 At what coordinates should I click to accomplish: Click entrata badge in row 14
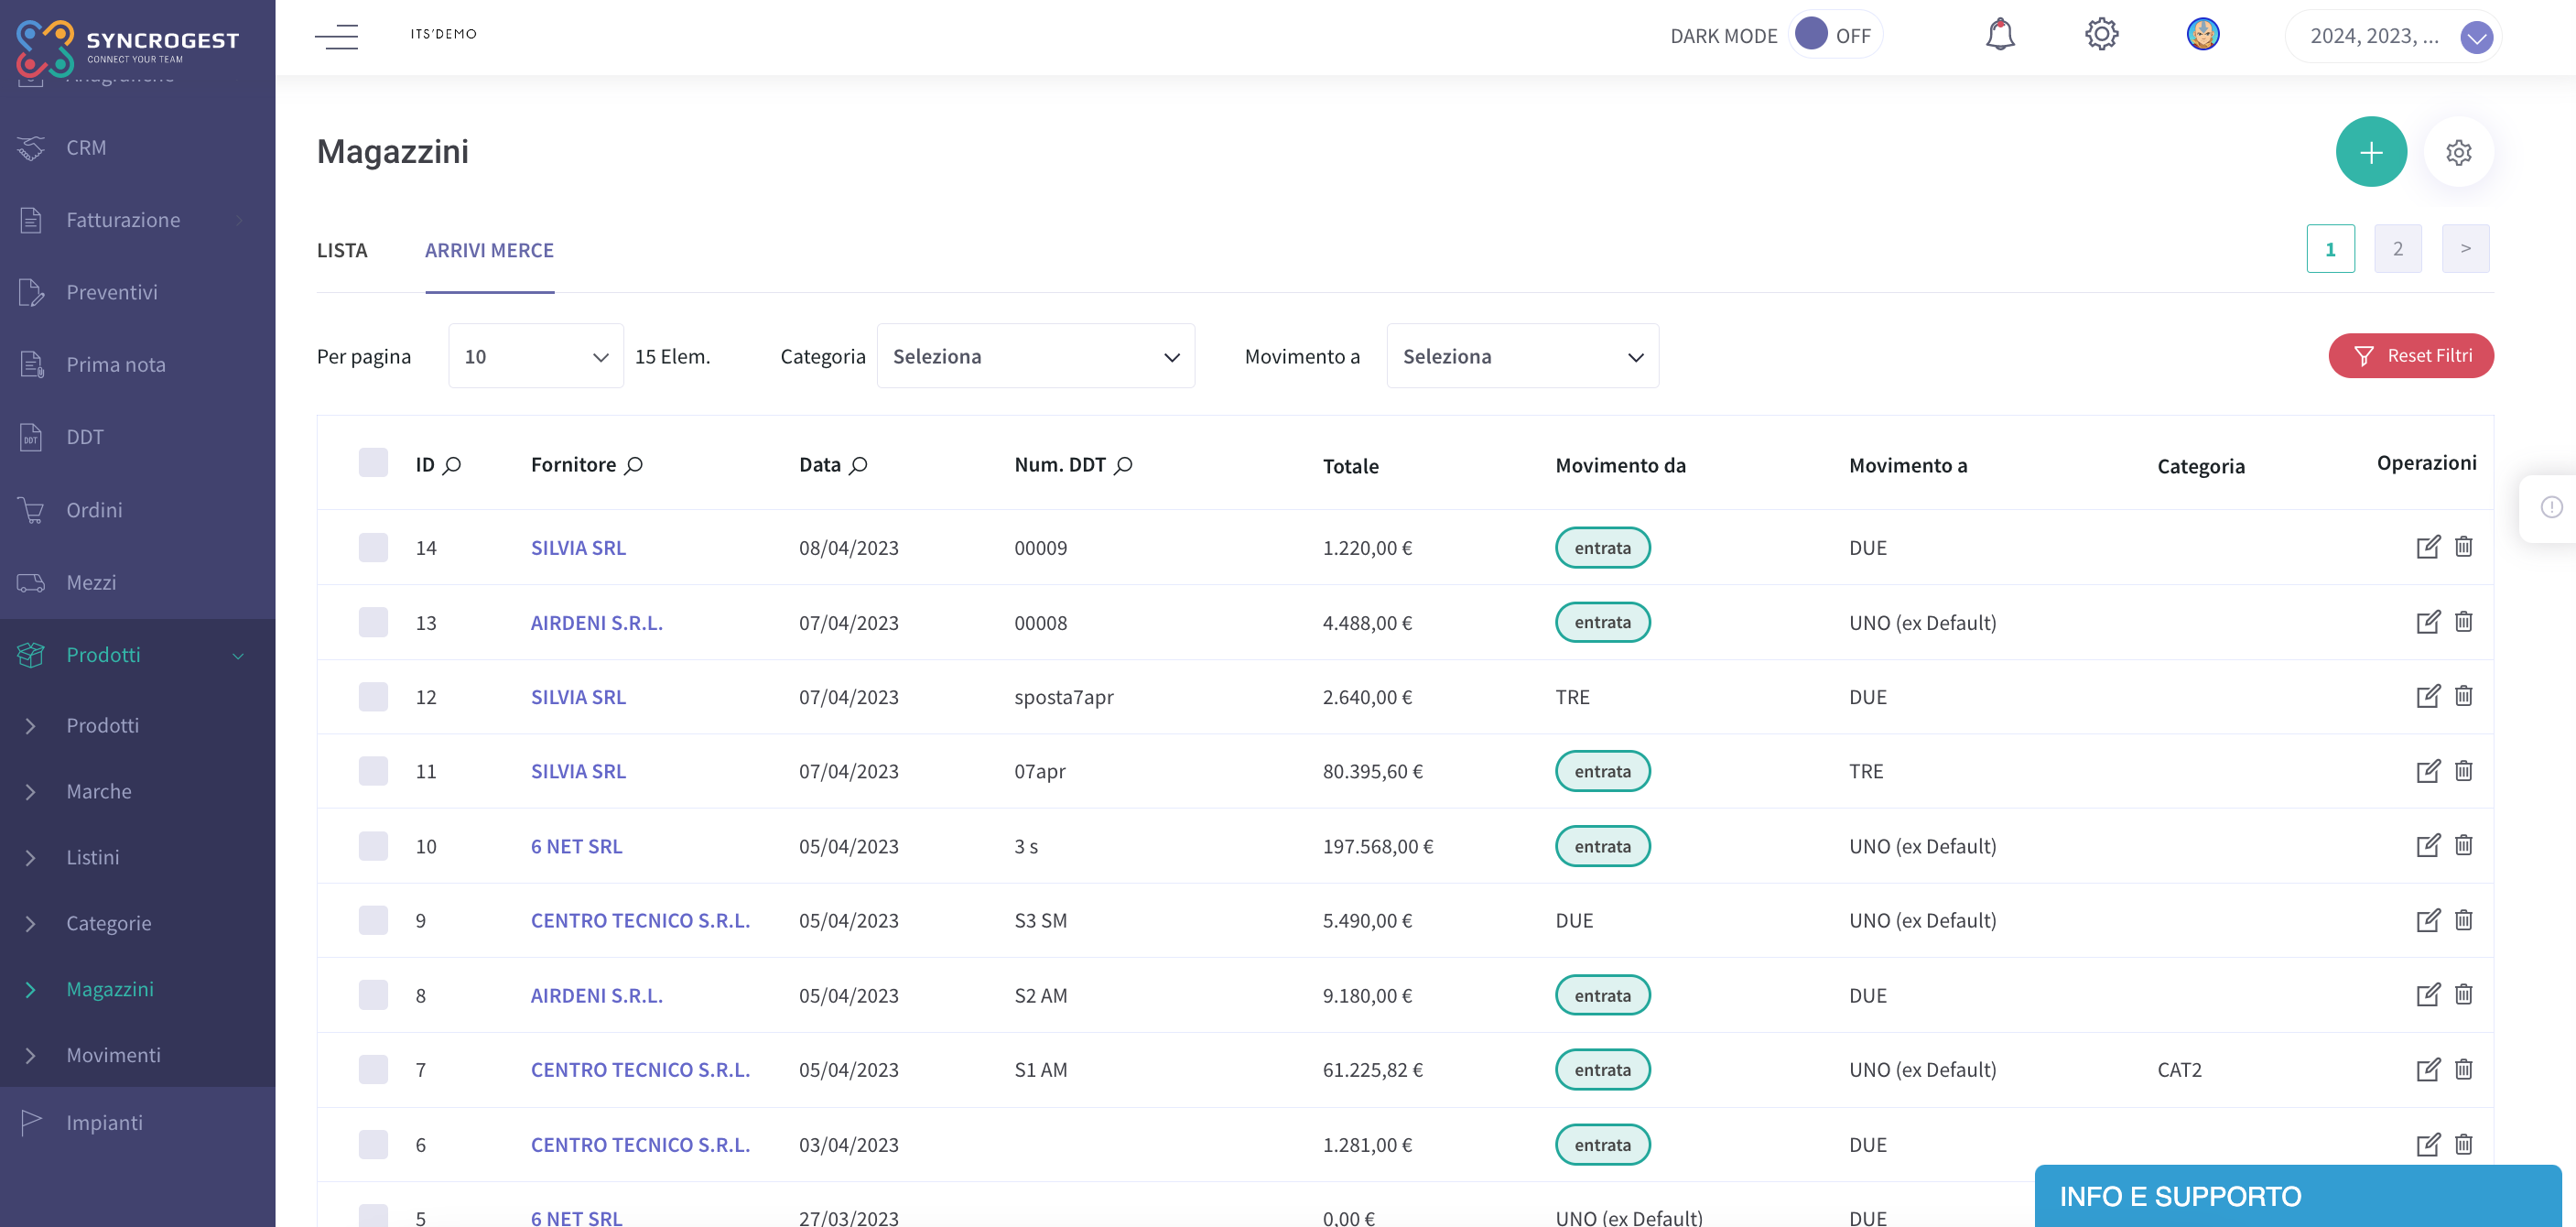pos(1602,548)
